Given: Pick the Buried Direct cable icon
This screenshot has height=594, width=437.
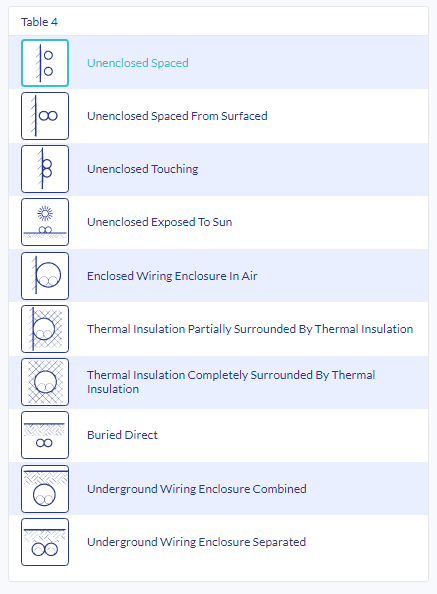Looking at the screenshot, I should (45, 435).
